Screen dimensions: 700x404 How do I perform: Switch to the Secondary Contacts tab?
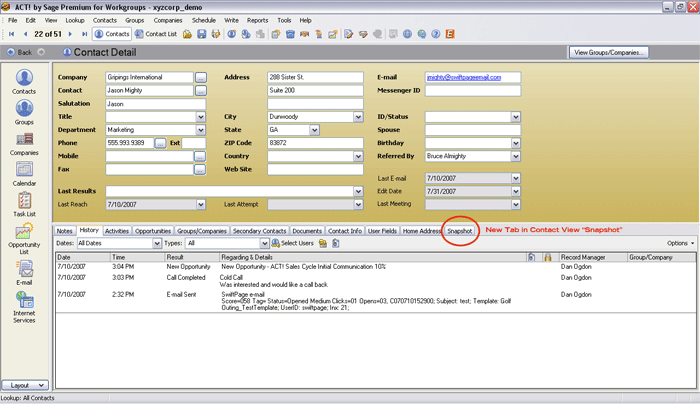[259, 231]
